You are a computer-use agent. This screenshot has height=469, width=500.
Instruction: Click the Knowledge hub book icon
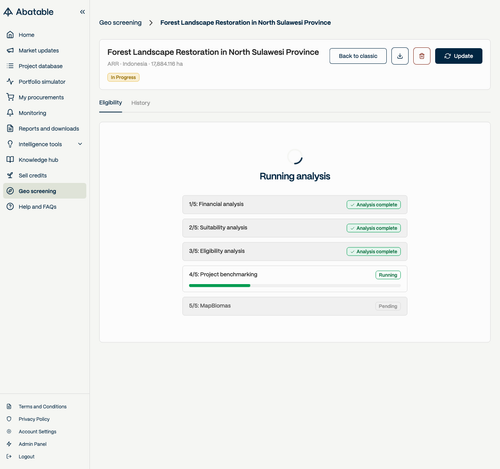[10, 160]
